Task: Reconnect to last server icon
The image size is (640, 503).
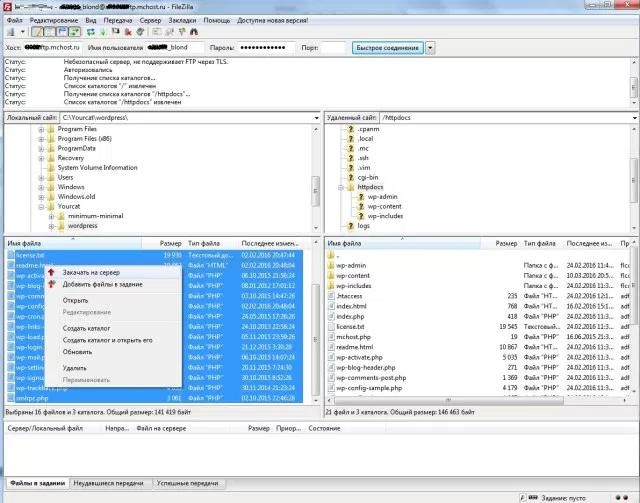Action: coord(140,32)
